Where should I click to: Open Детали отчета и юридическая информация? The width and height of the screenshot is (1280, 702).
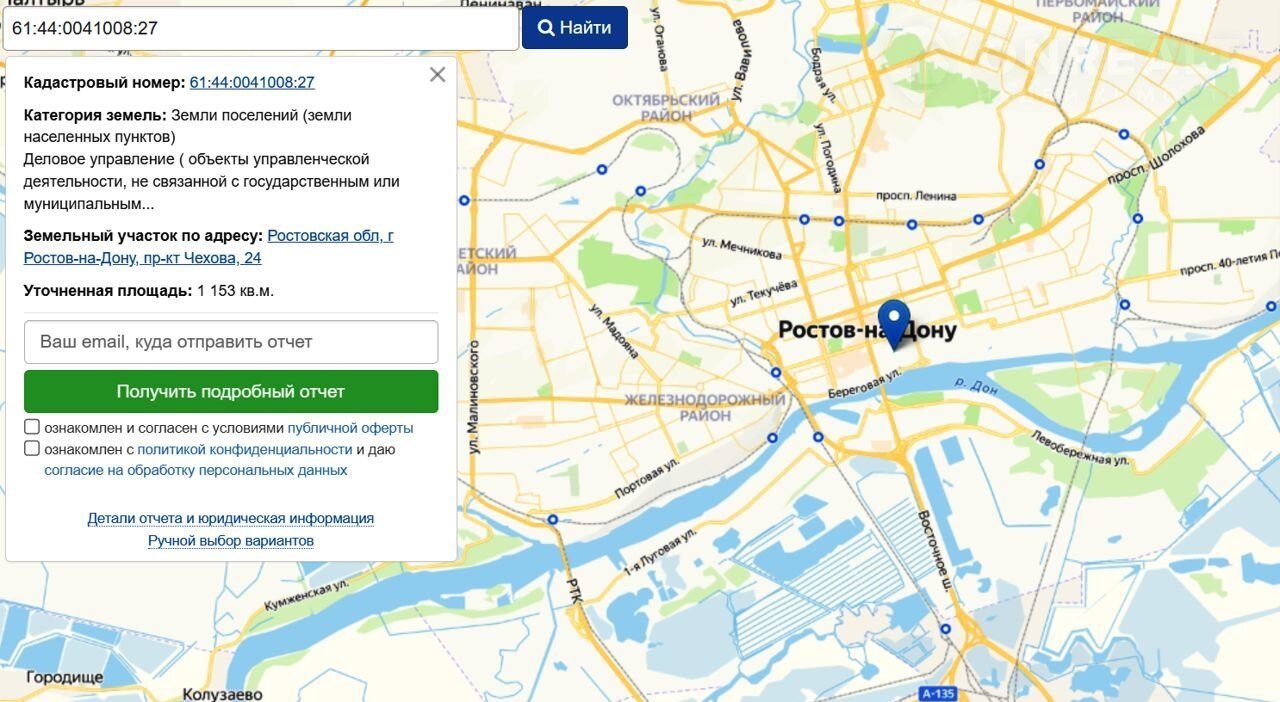pos(231,518)
